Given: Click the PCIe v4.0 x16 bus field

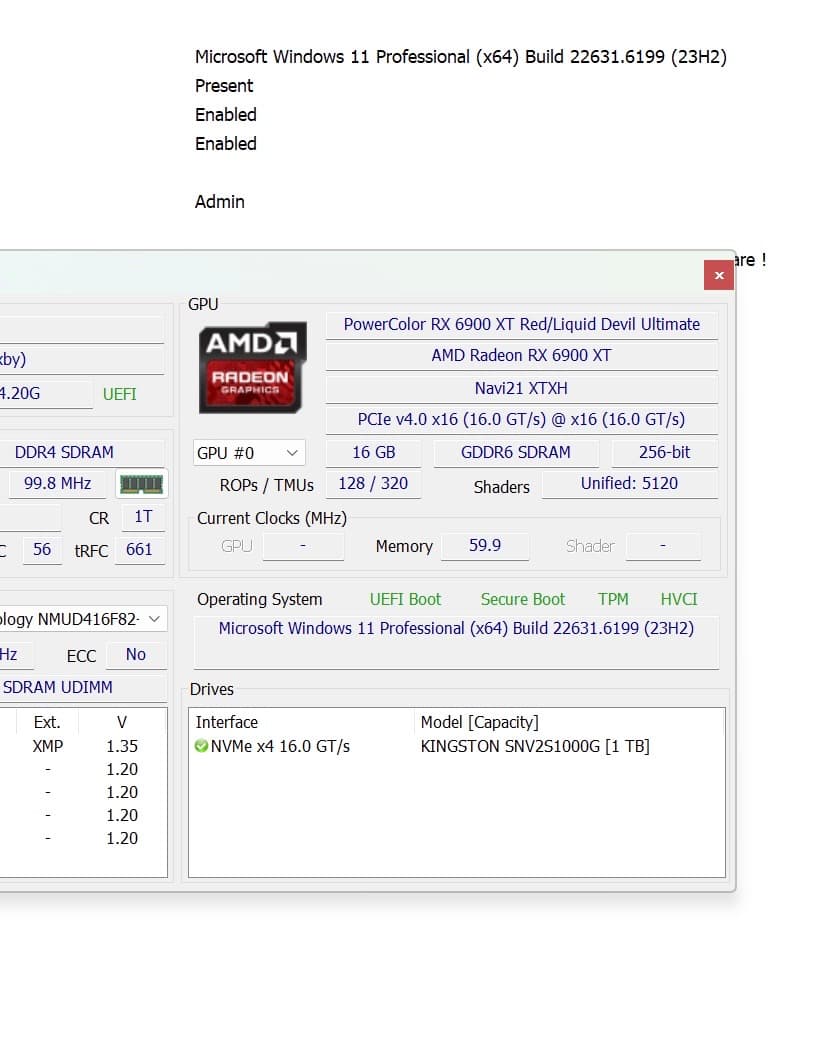Looking at the screenshot, I should [x=521, y=419].
